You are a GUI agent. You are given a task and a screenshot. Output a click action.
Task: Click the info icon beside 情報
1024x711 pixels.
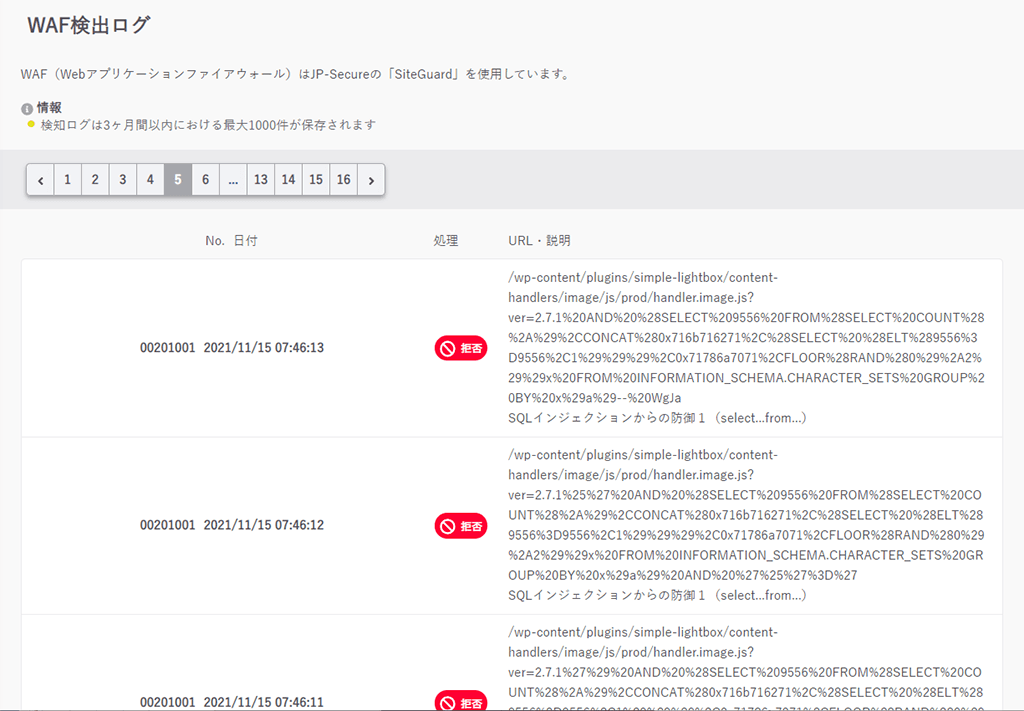[x=27, y=109]
